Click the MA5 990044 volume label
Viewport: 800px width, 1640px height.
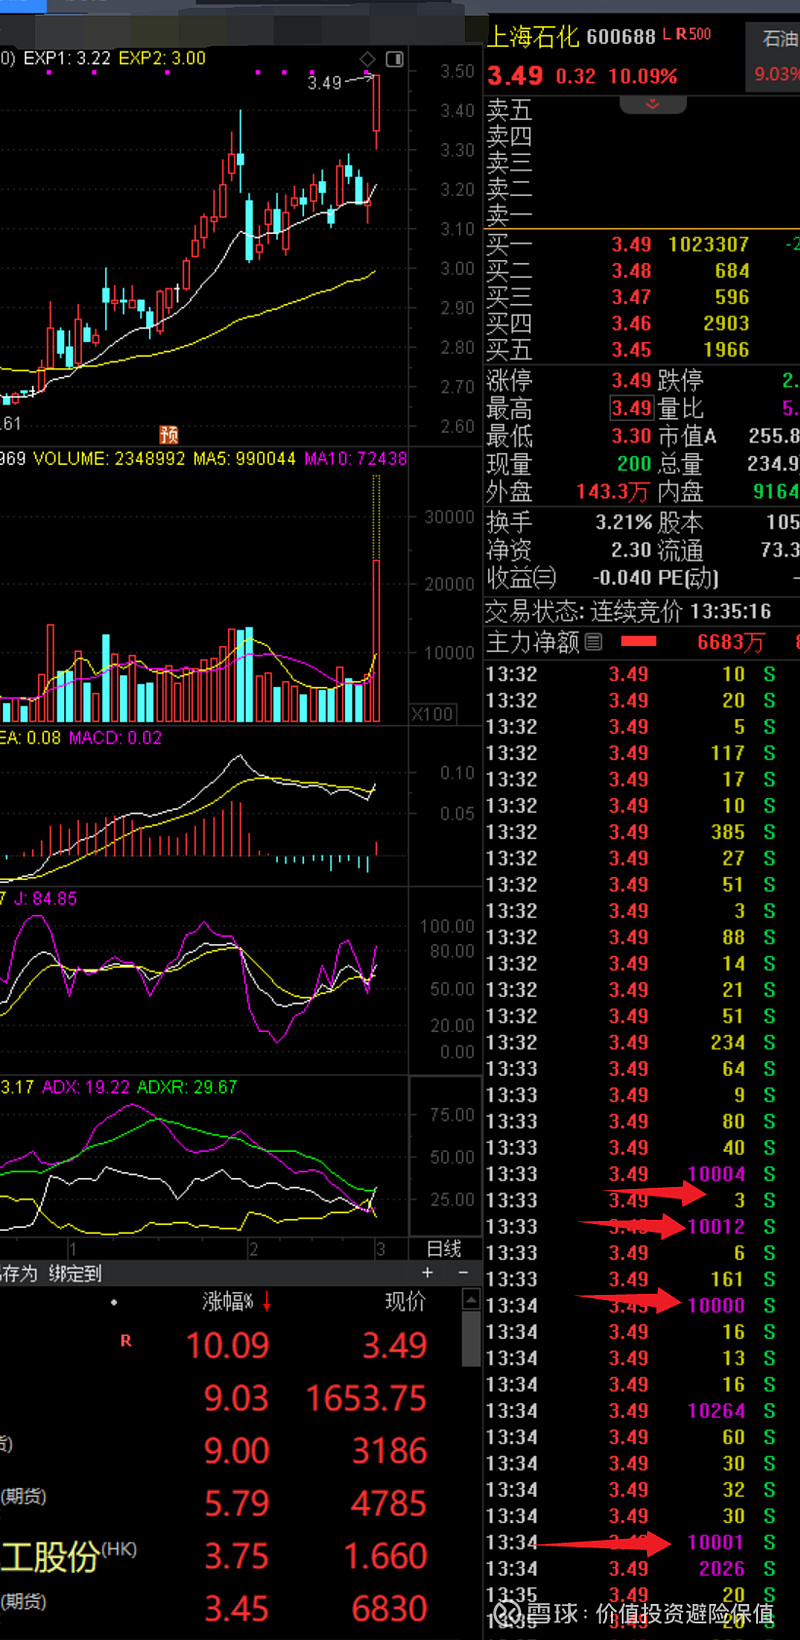(x=244, y=459)
